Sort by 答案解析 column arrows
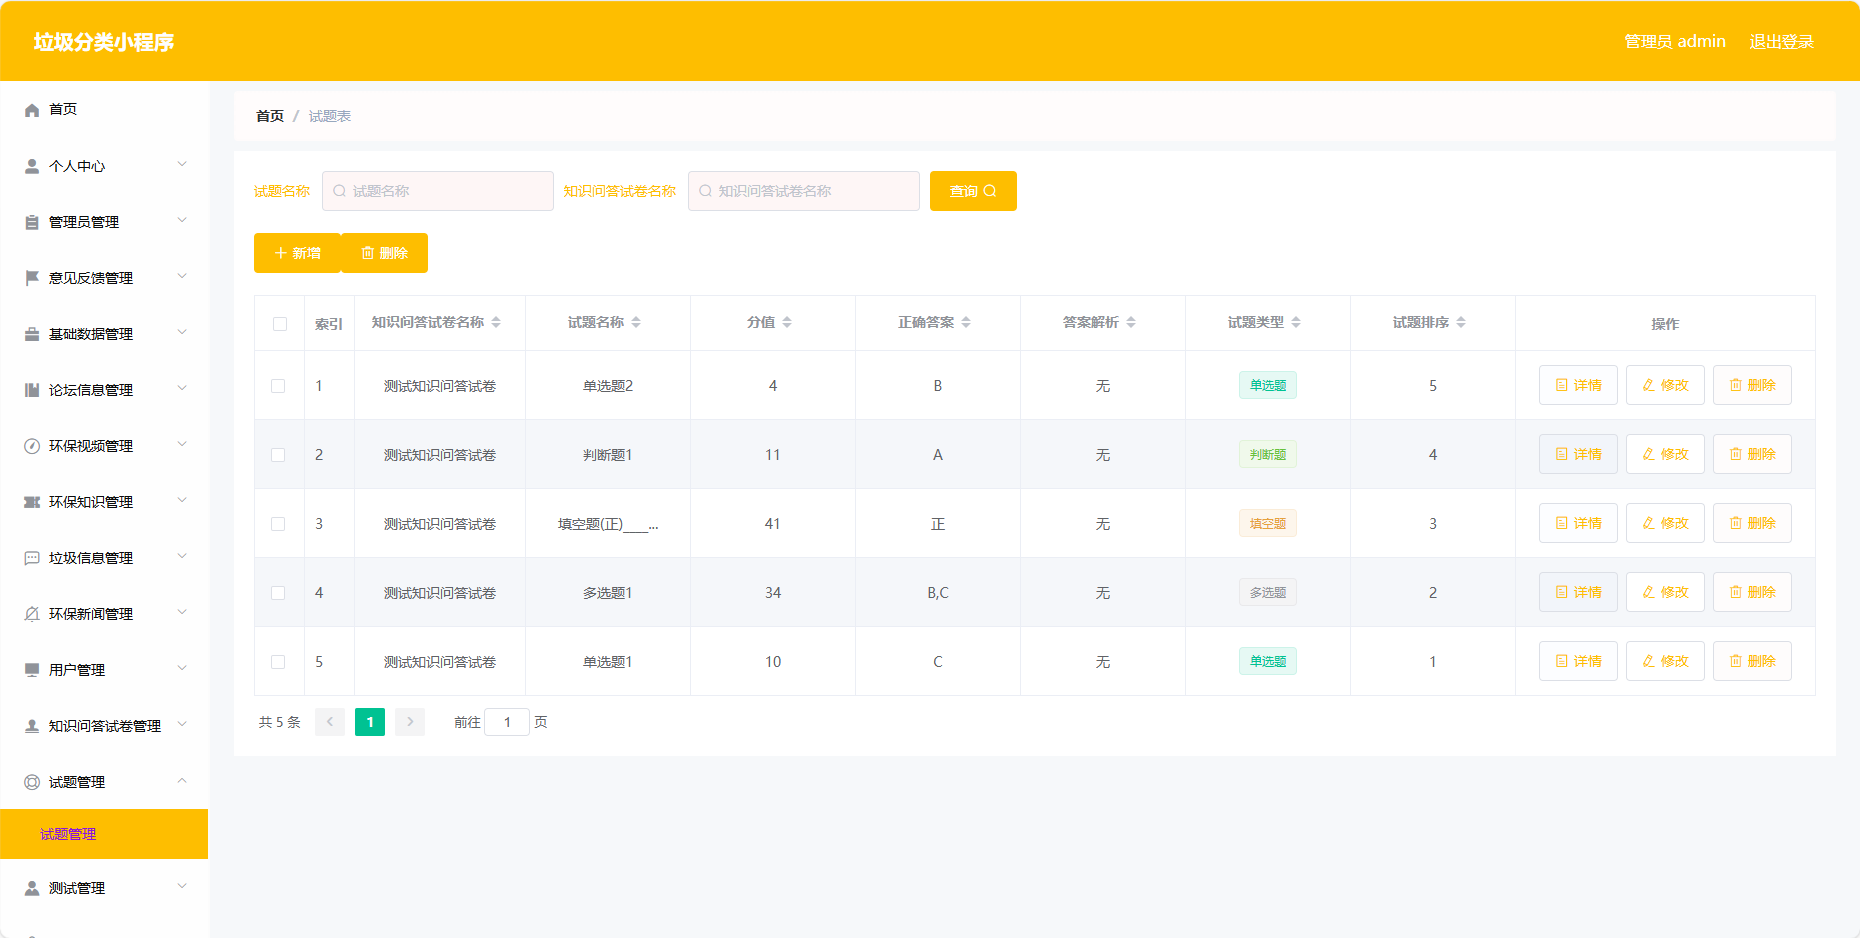The width and height of the screenshot is (1860, 938). pos(1131,322)
